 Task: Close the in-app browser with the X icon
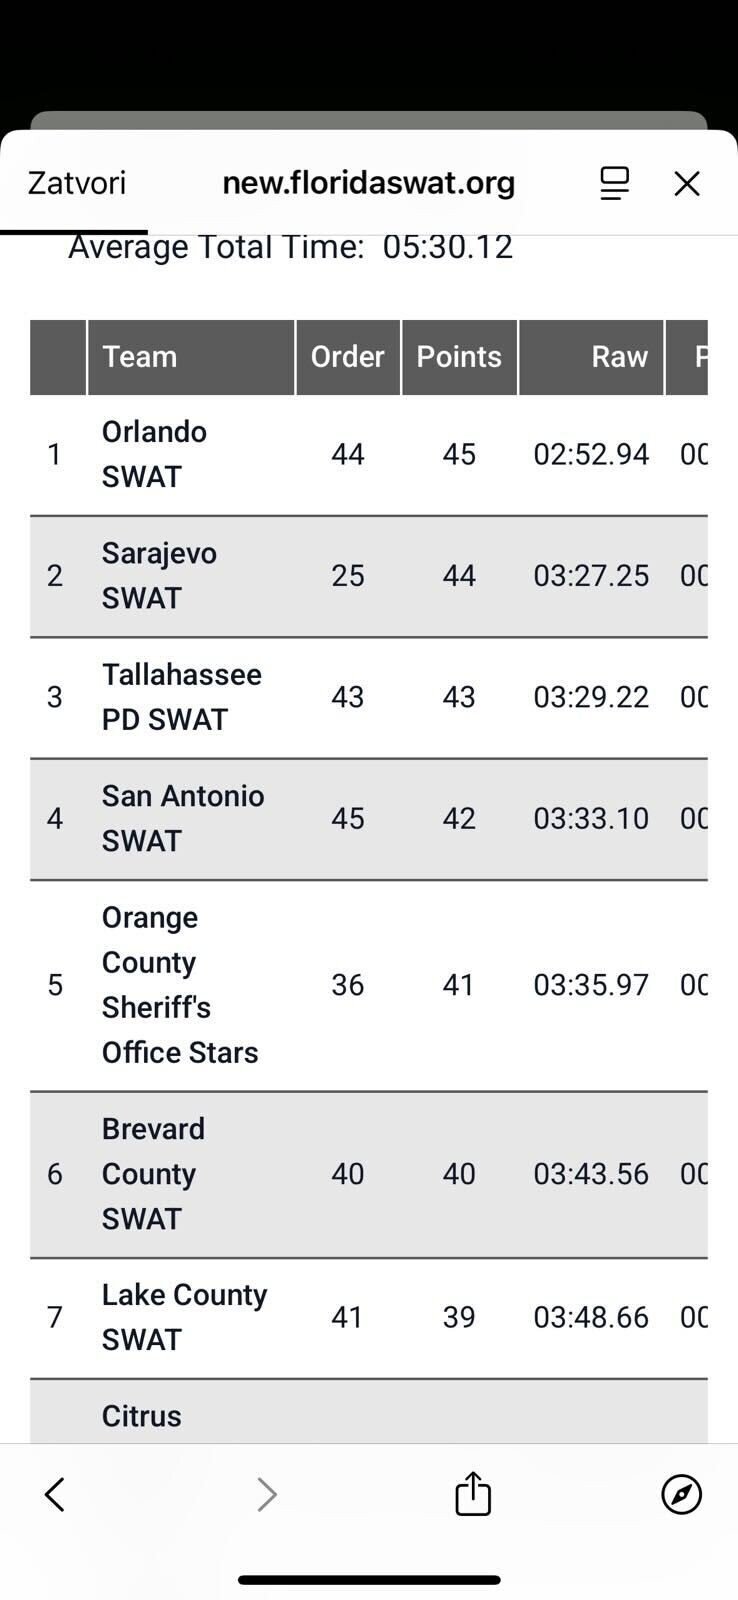click(687, 183)
